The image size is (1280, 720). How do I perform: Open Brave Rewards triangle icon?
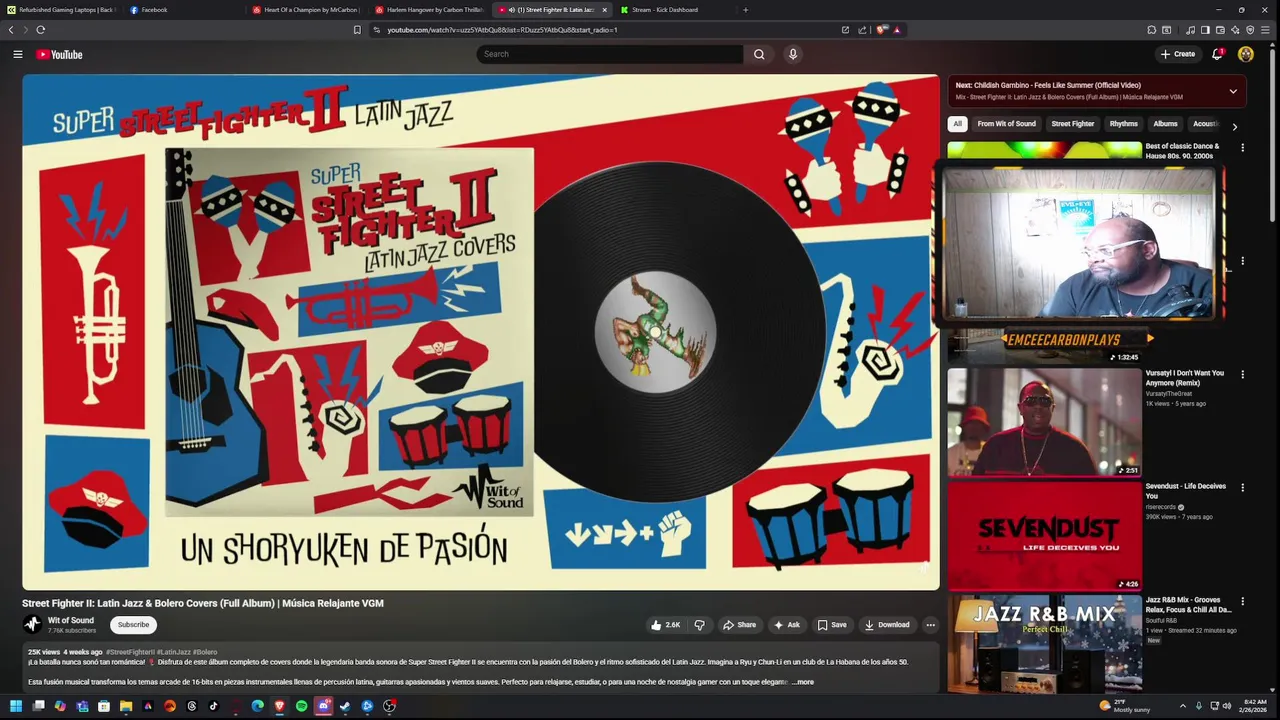(x=896, y=30)
